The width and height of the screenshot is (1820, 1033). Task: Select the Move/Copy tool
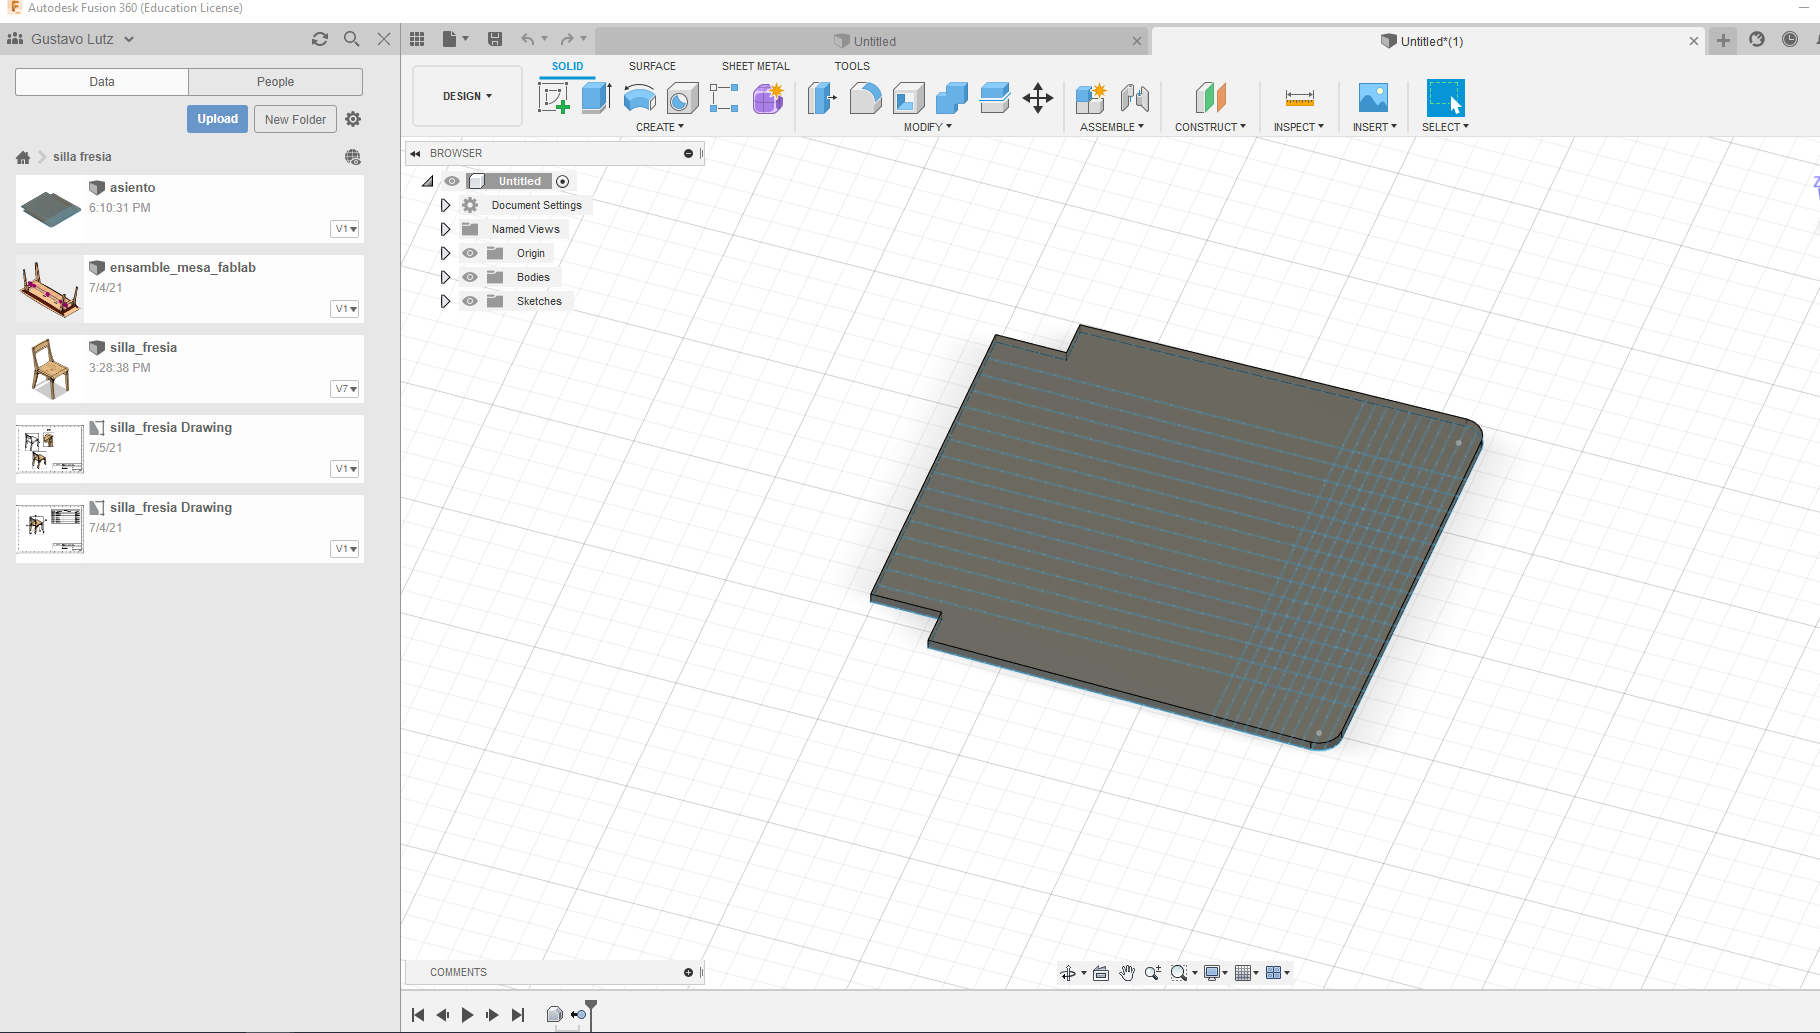(x=1038, y=98)
